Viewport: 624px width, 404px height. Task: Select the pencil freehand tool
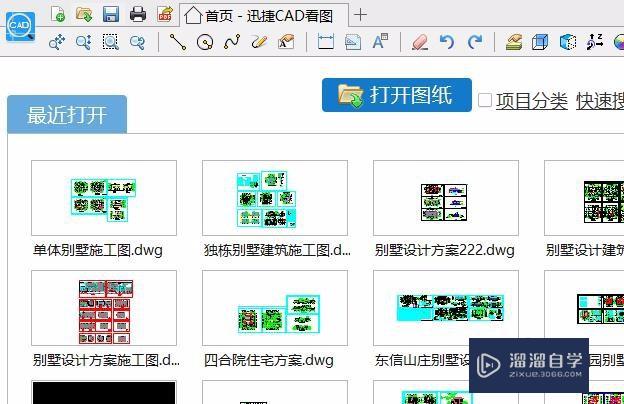[x=259, y=42]
